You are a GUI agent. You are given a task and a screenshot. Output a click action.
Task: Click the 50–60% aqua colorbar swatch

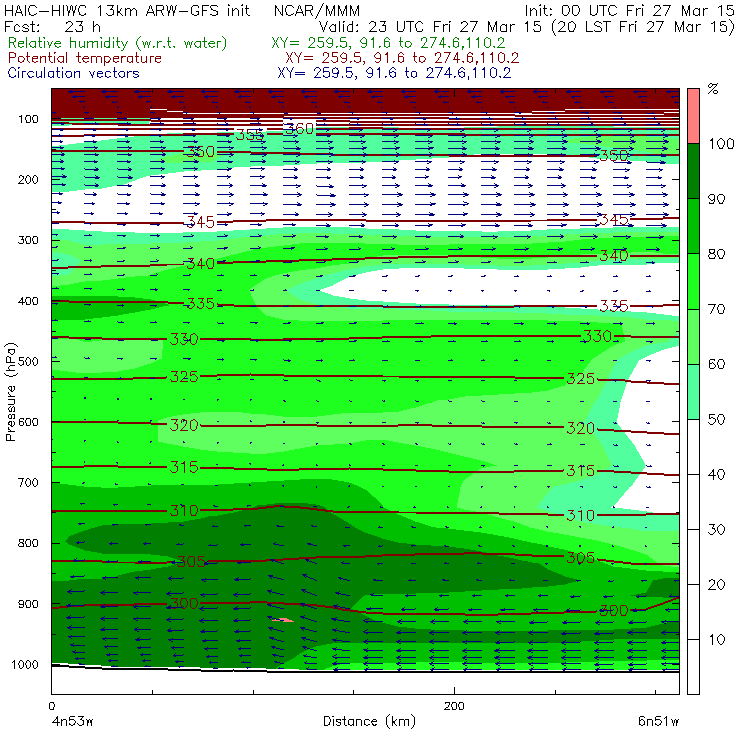click(x=693, y=392)
